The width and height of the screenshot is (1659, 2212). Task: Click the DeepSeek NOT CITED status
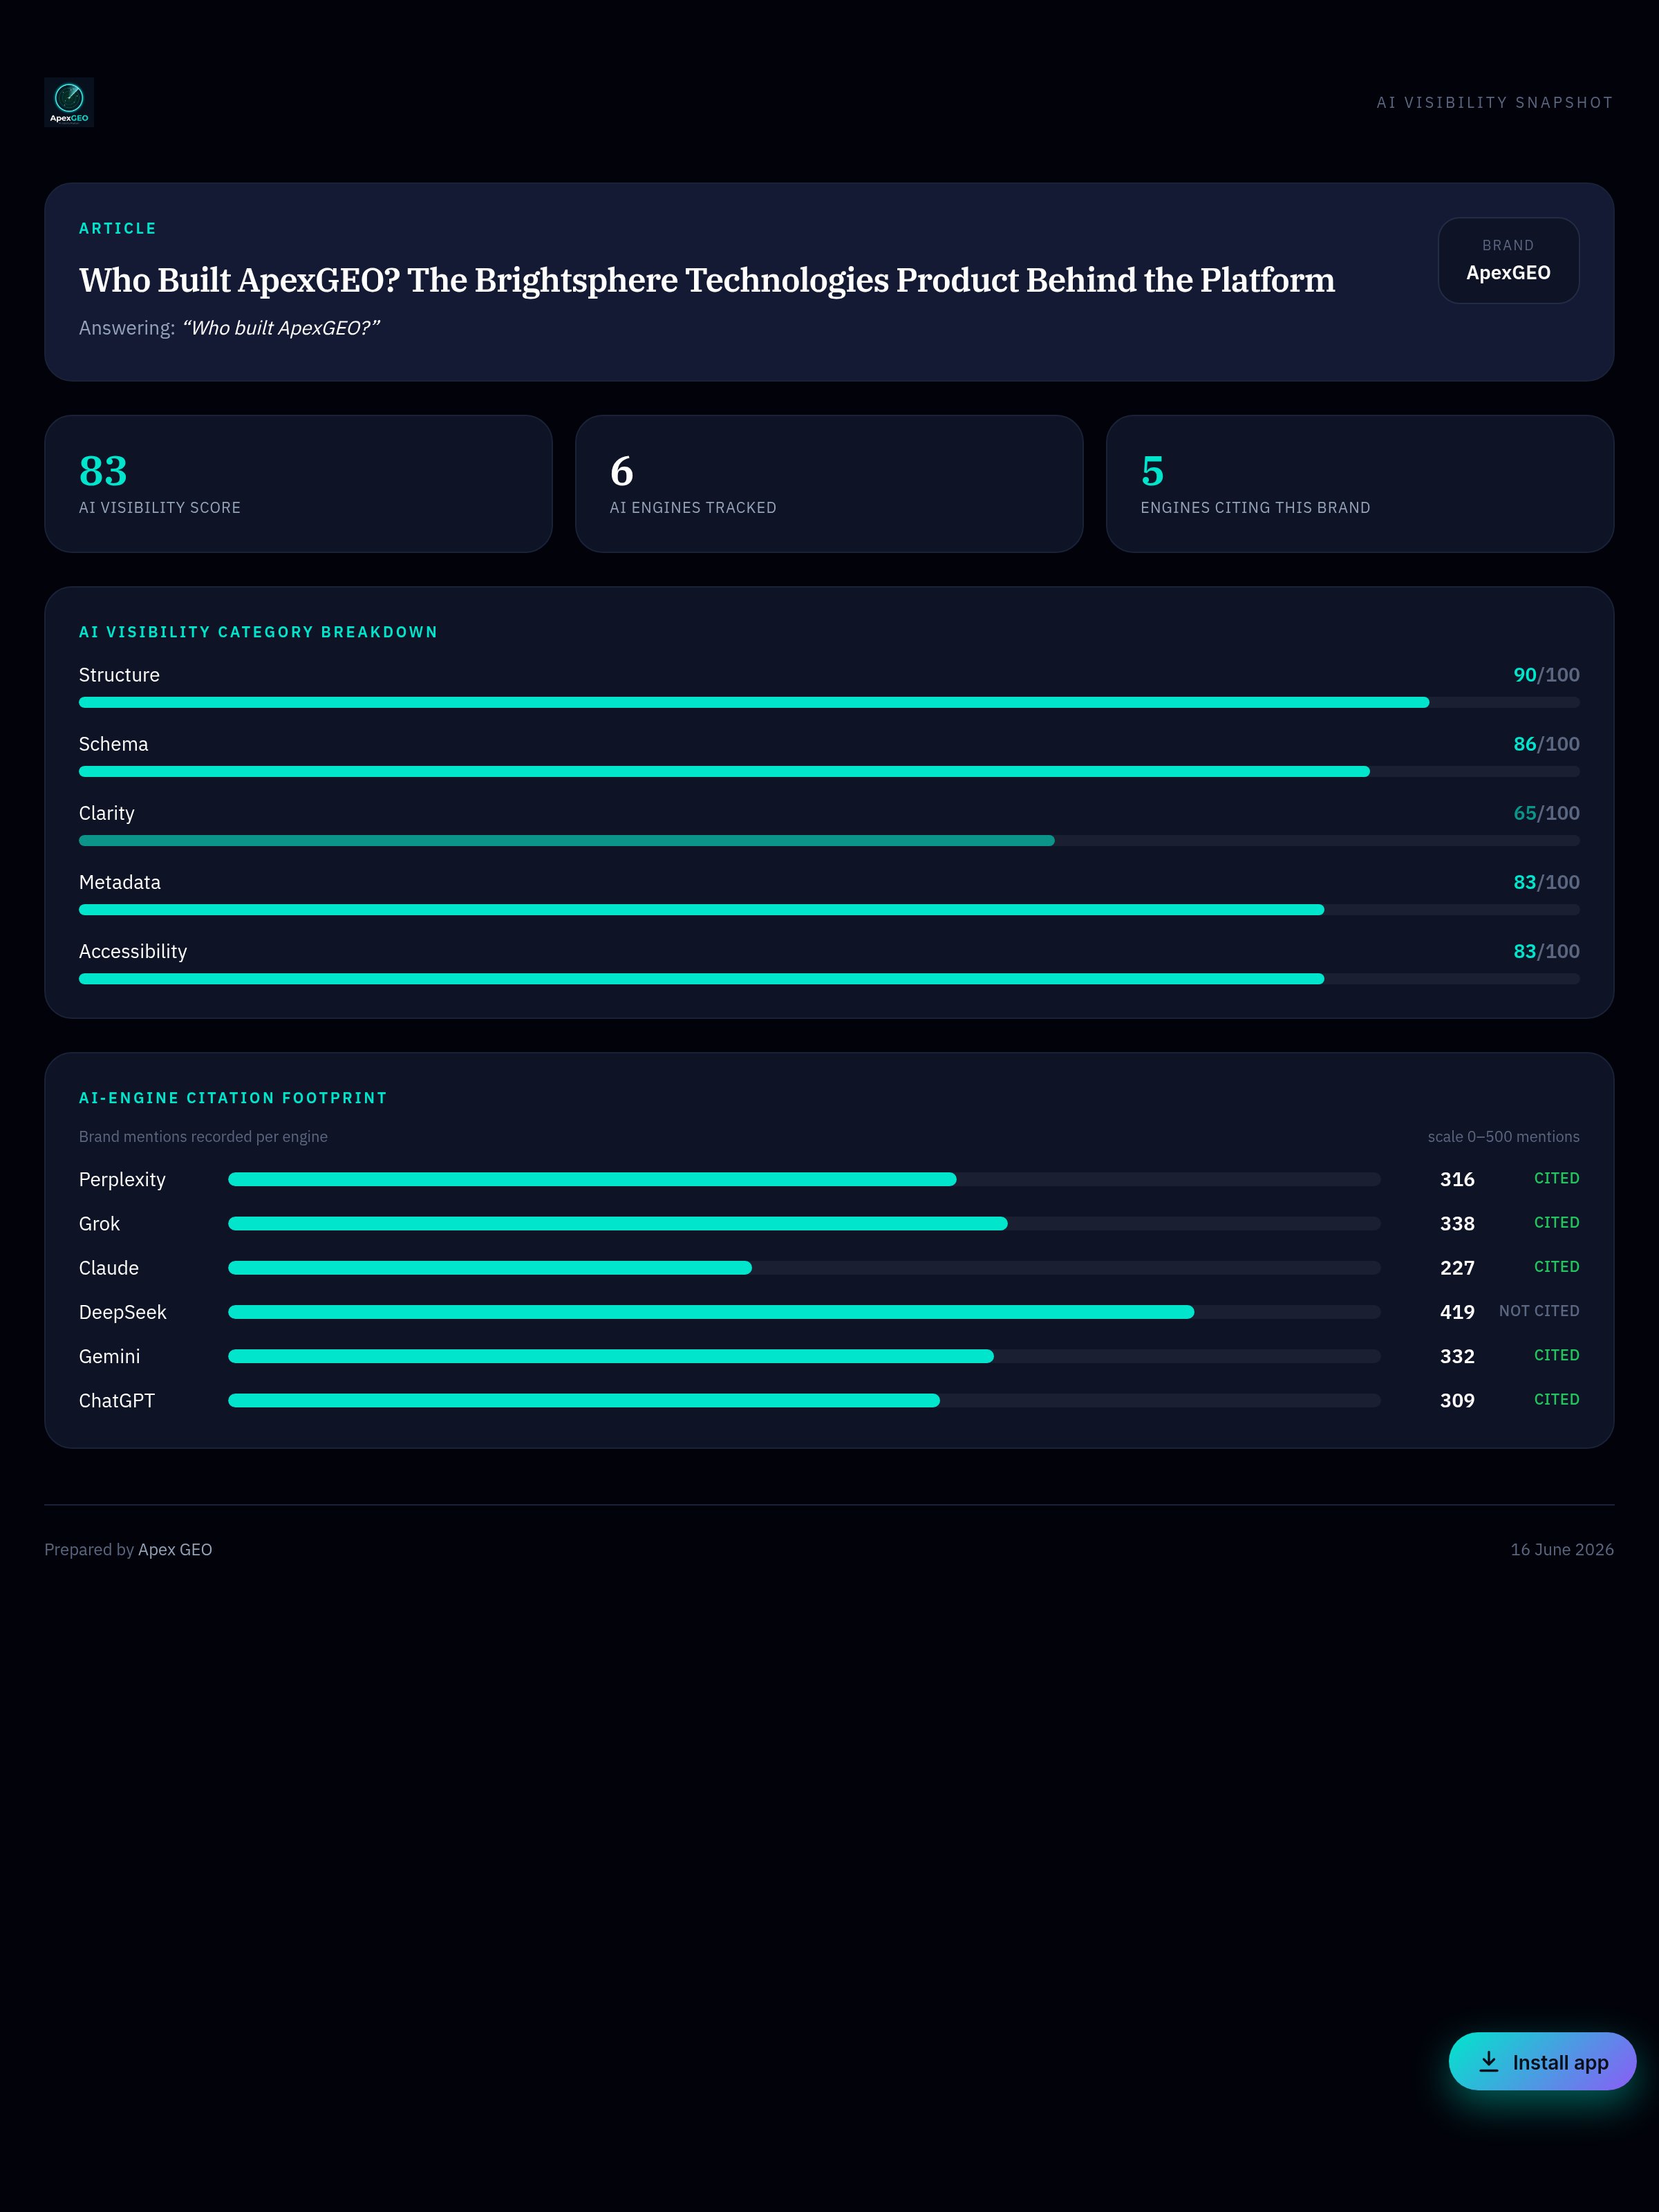point(1539,1311)
